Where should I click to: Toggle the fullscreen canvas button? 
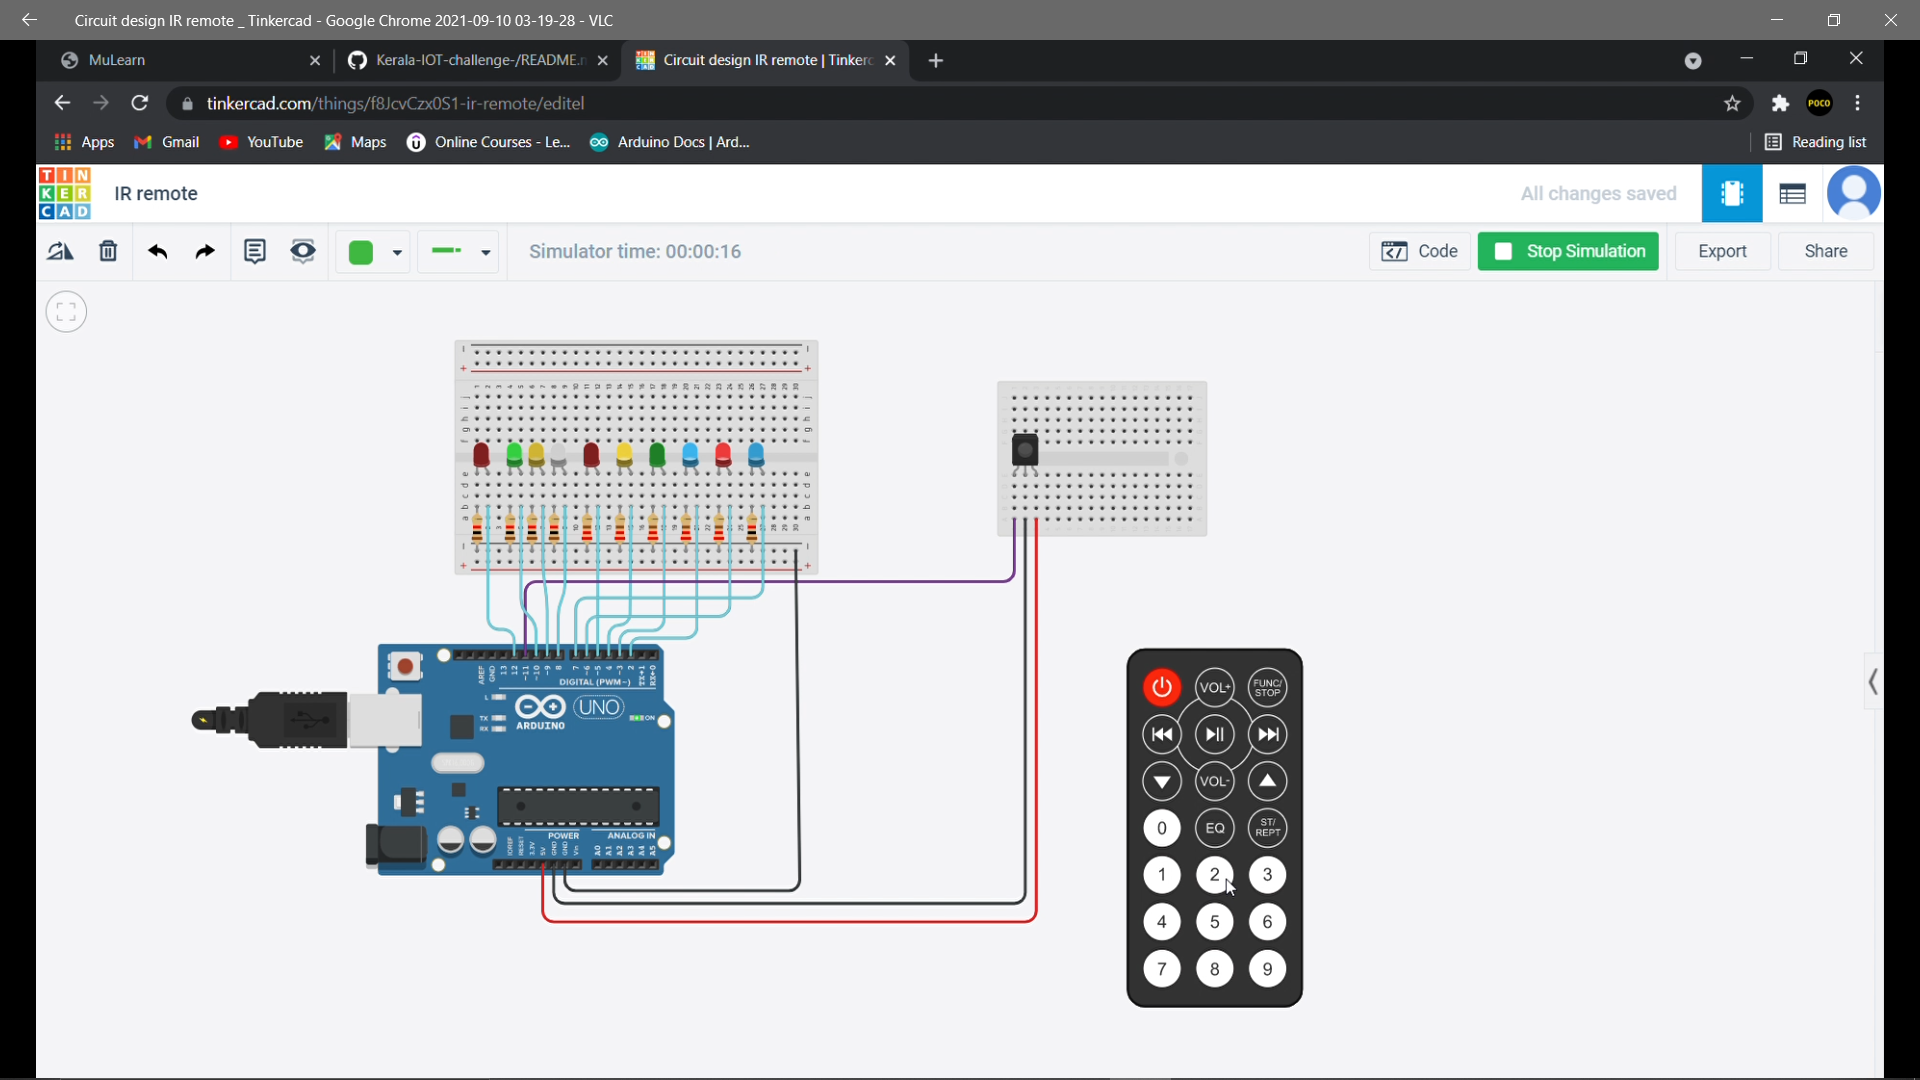[66, 311]
